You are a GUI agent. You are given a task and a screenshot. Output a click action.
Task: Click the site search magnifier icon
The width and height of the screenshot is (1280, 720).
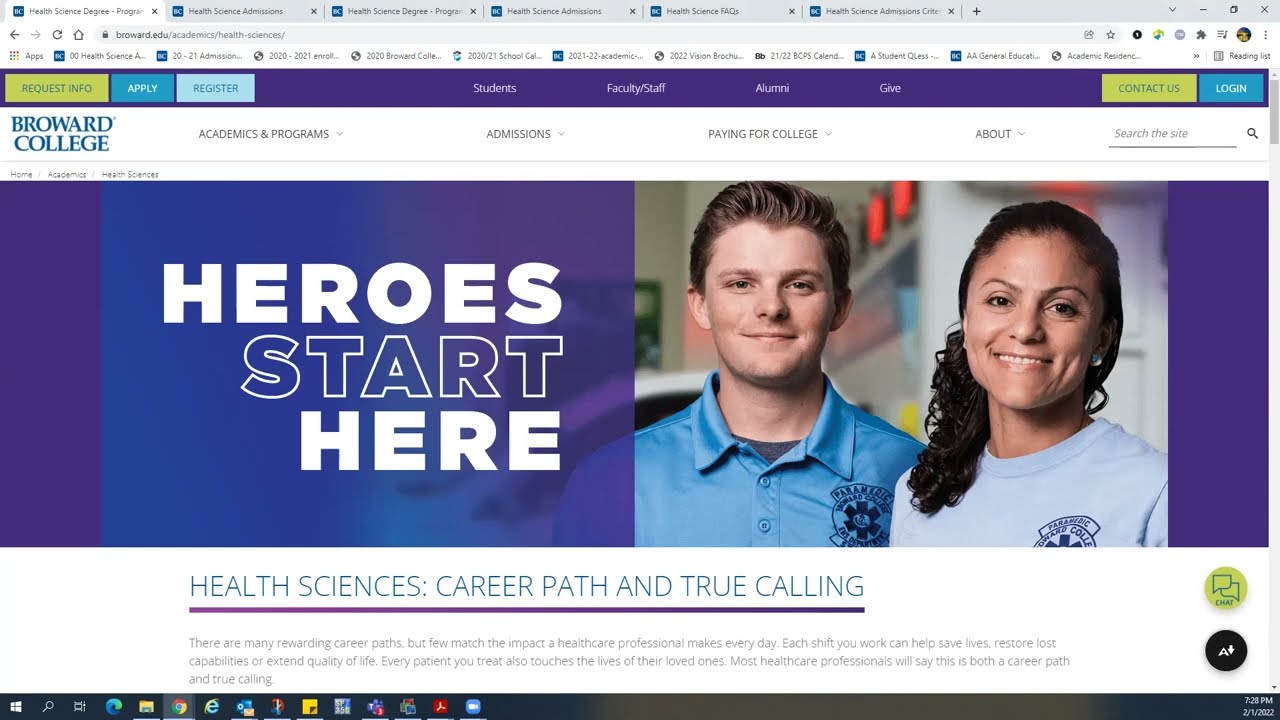click(x=1252, y=133)
